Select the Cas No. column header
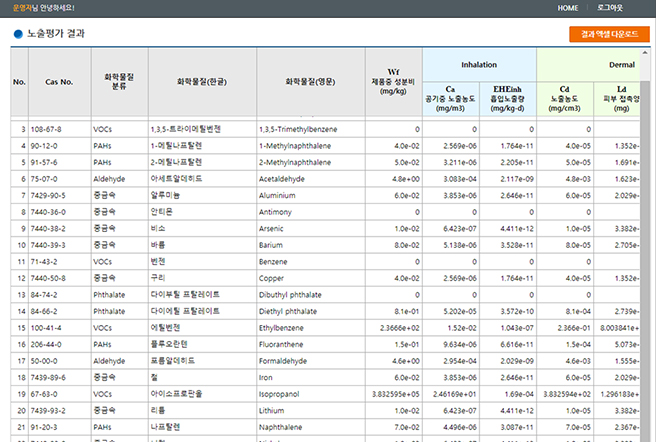The image size is (656, 442). click(x=59, y=82)
